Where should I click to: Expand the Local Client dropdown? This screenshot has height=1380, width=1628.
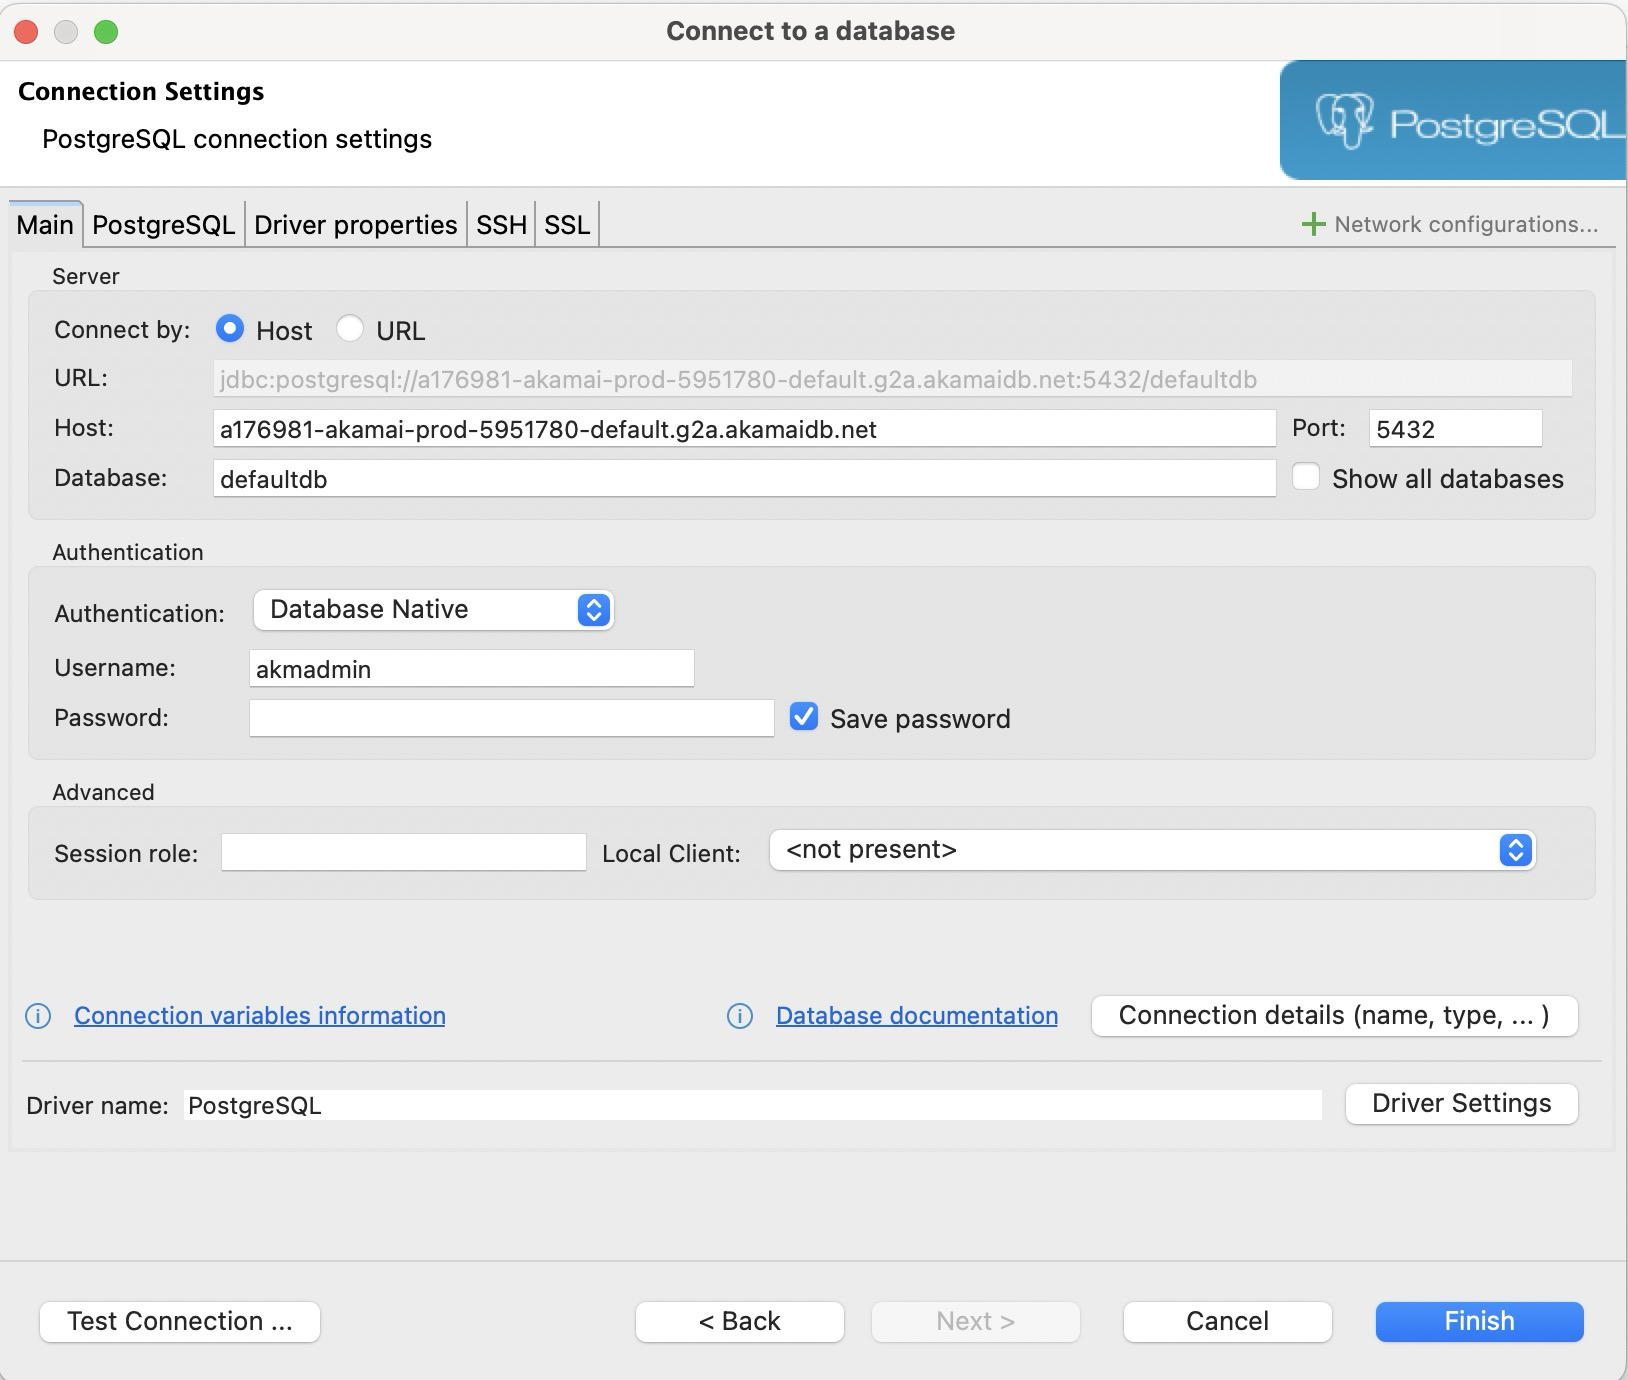coord(1151,850)
